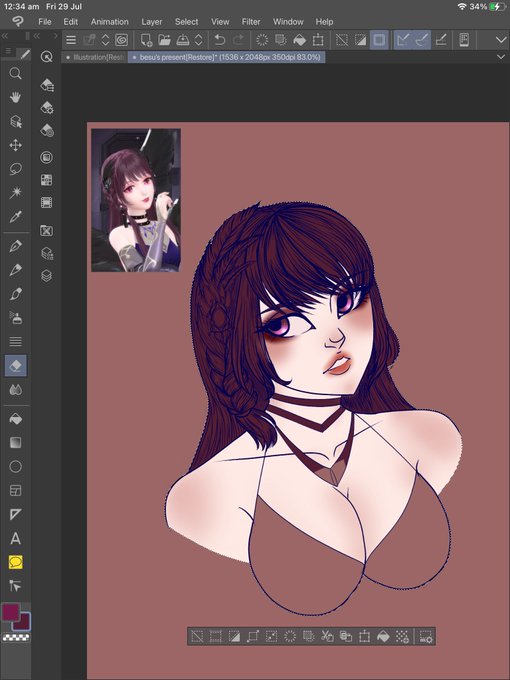This screenshot has width=510, height=680.
Task: Select the Eyedropper tool
Action: [15, 216]
